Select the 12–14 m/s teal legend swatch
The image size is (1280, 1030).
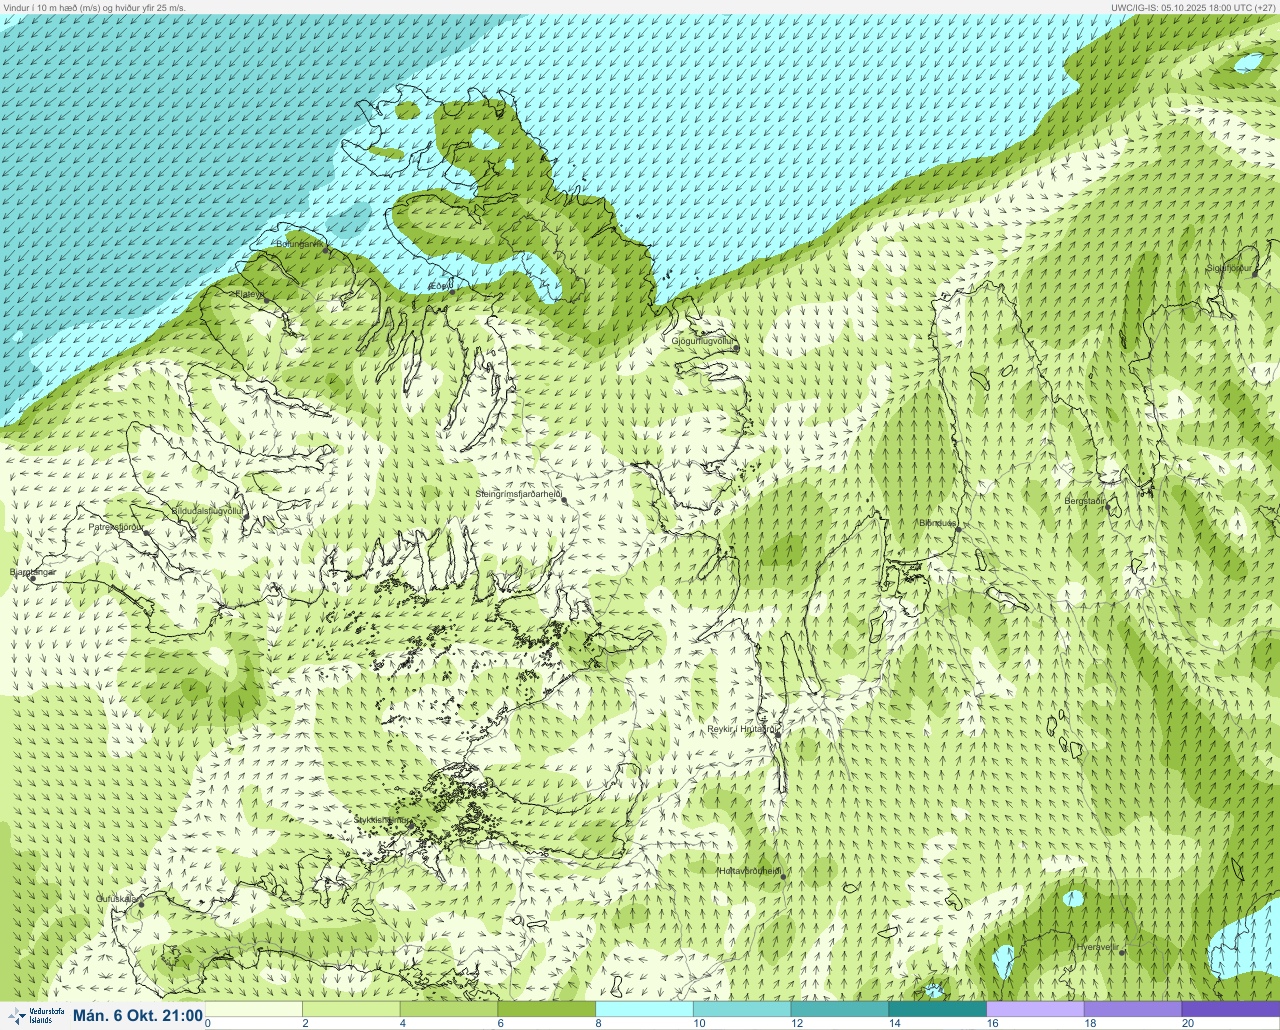(840, 1009)
